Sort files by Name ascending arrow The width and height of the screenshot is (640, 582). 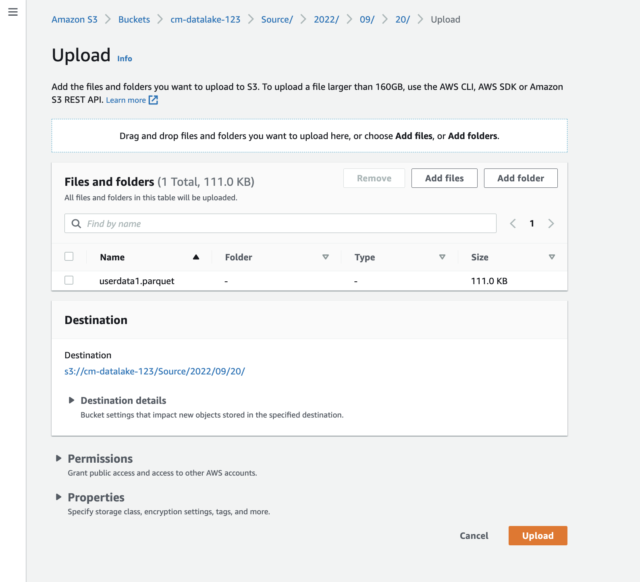[195, 257]
